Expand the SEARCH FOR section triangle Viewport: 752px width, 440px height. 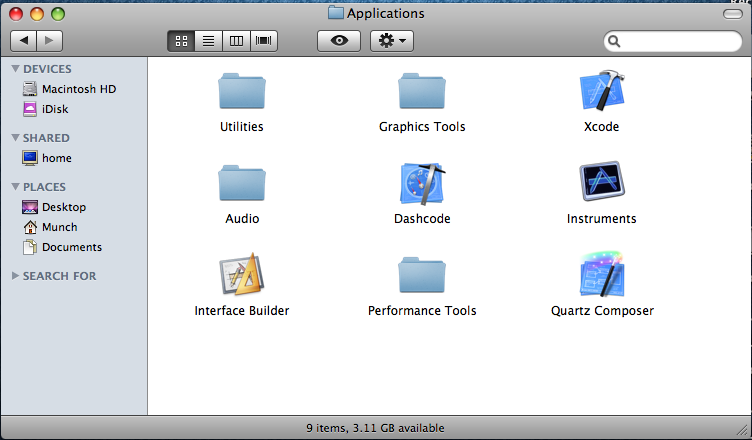click(x=15, y=276)
